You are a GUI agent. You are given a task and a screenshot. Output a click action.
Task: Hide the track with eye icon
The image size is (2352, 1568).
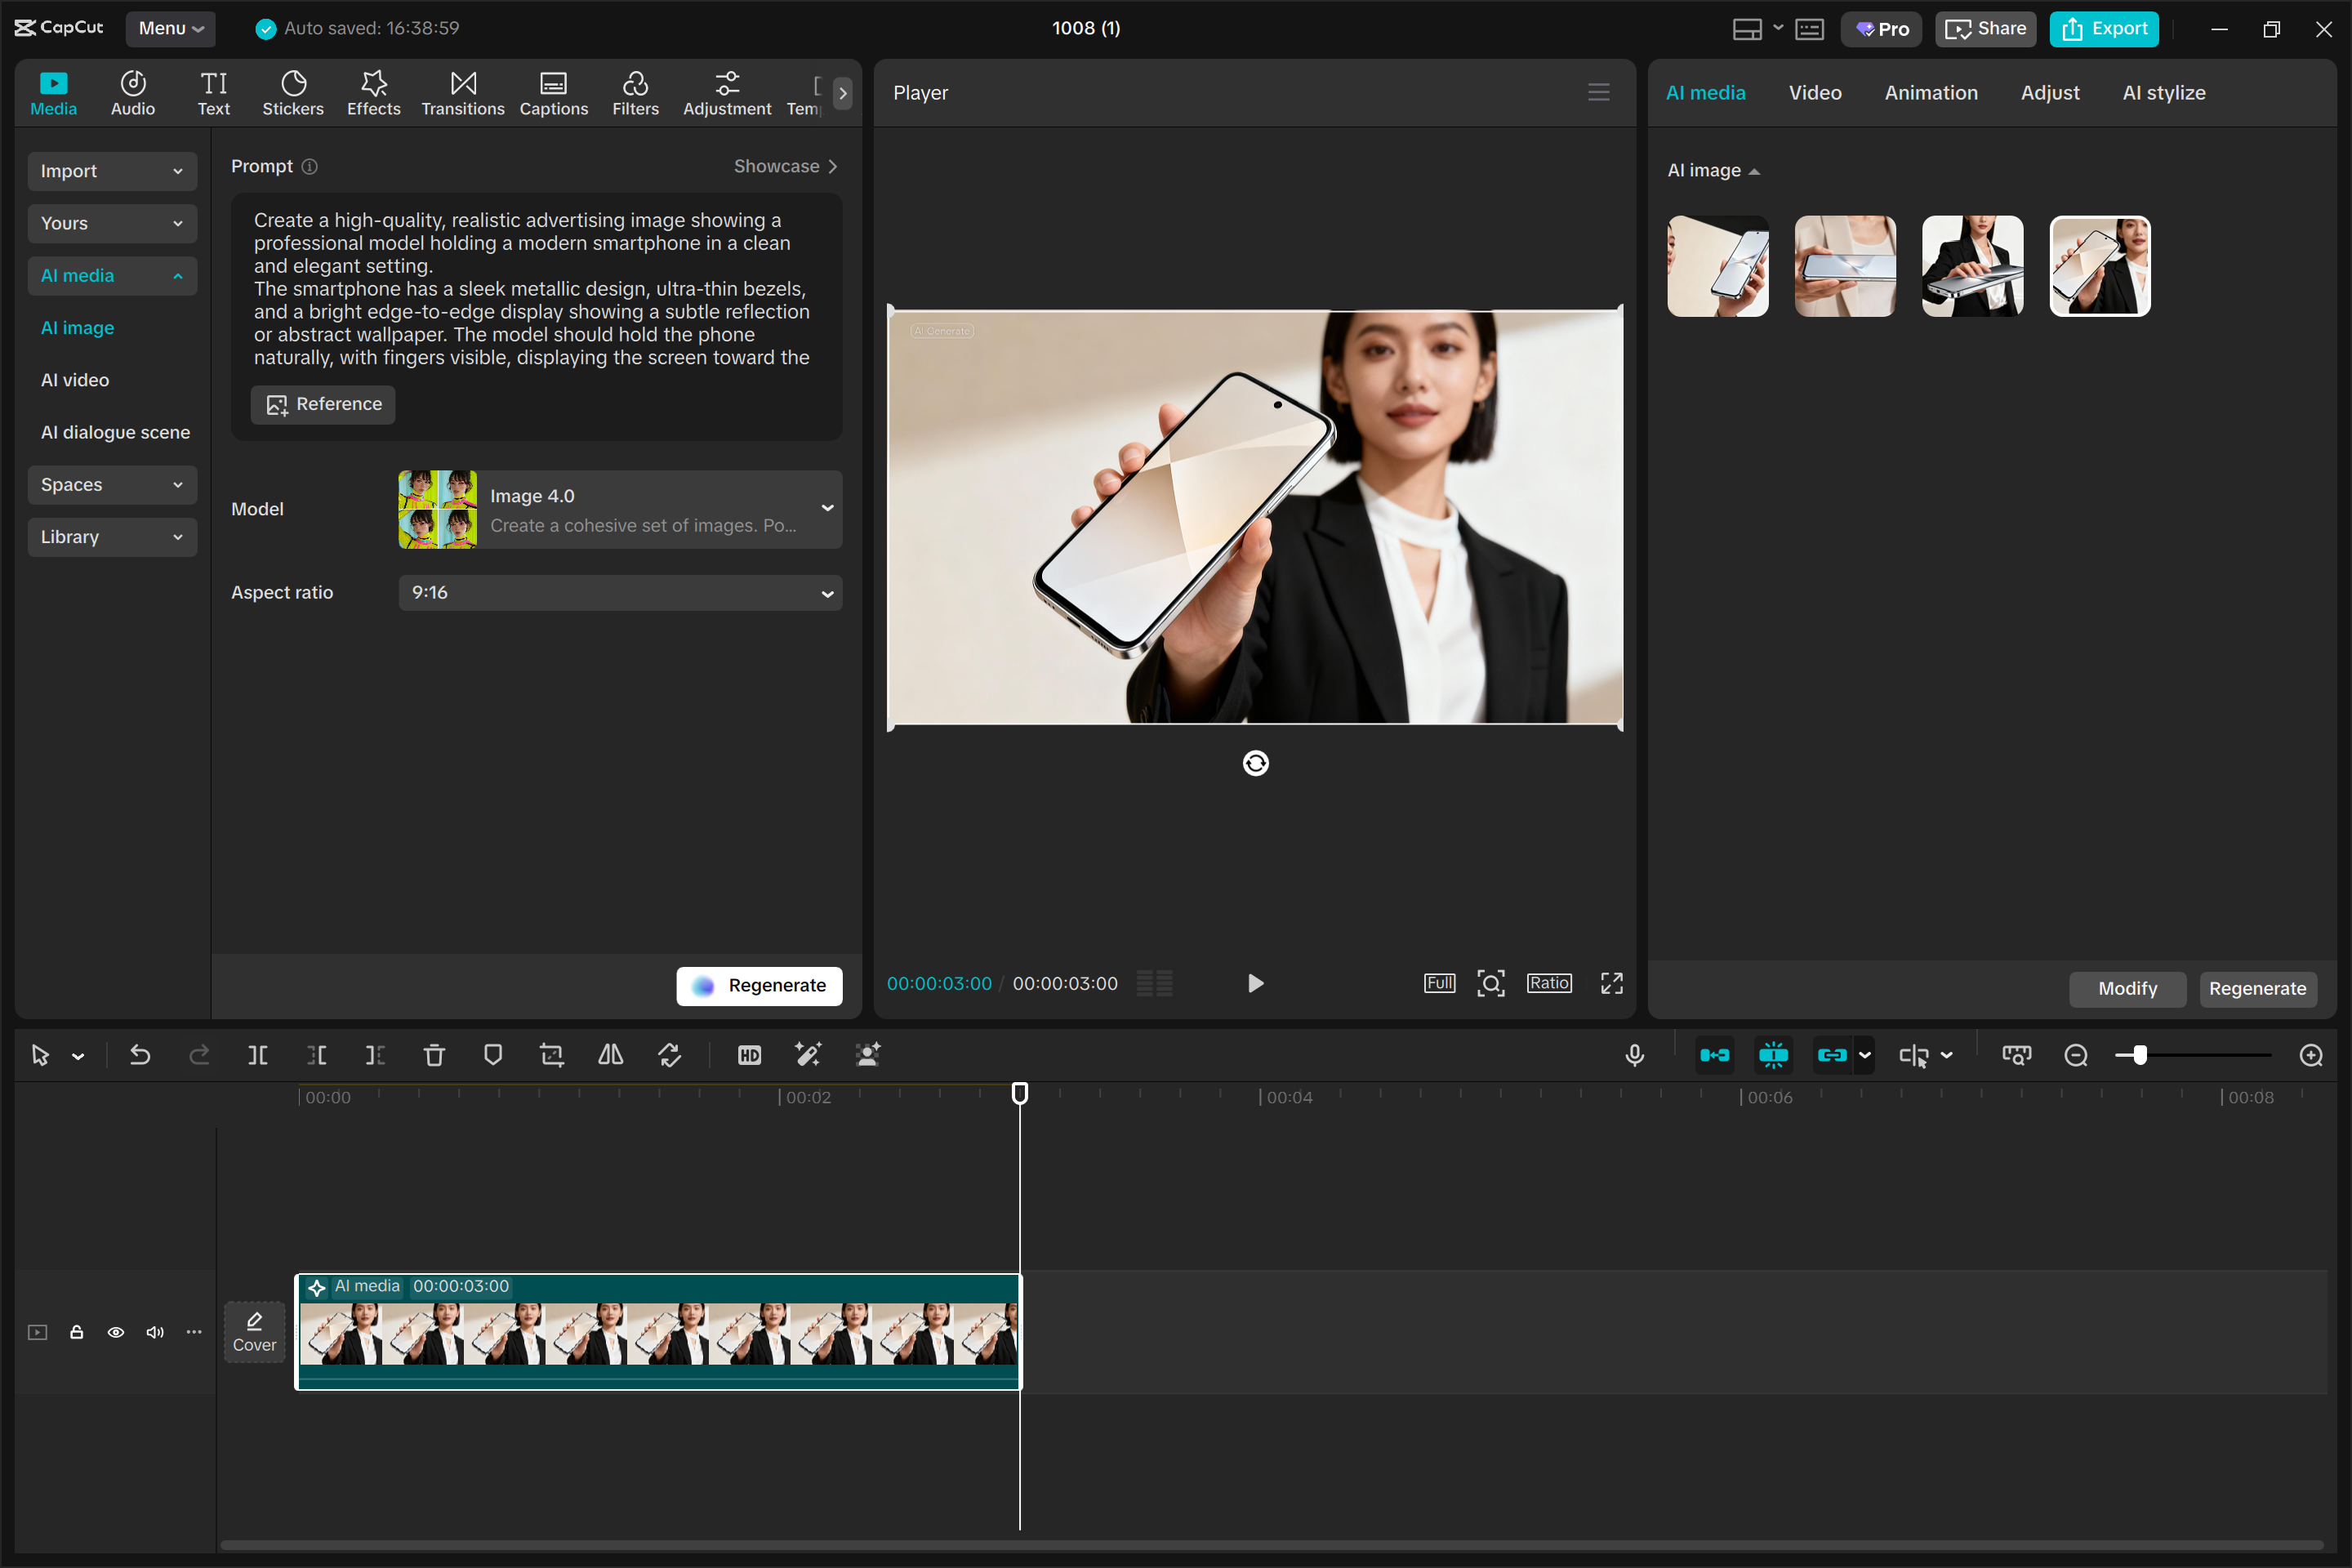116,1332
